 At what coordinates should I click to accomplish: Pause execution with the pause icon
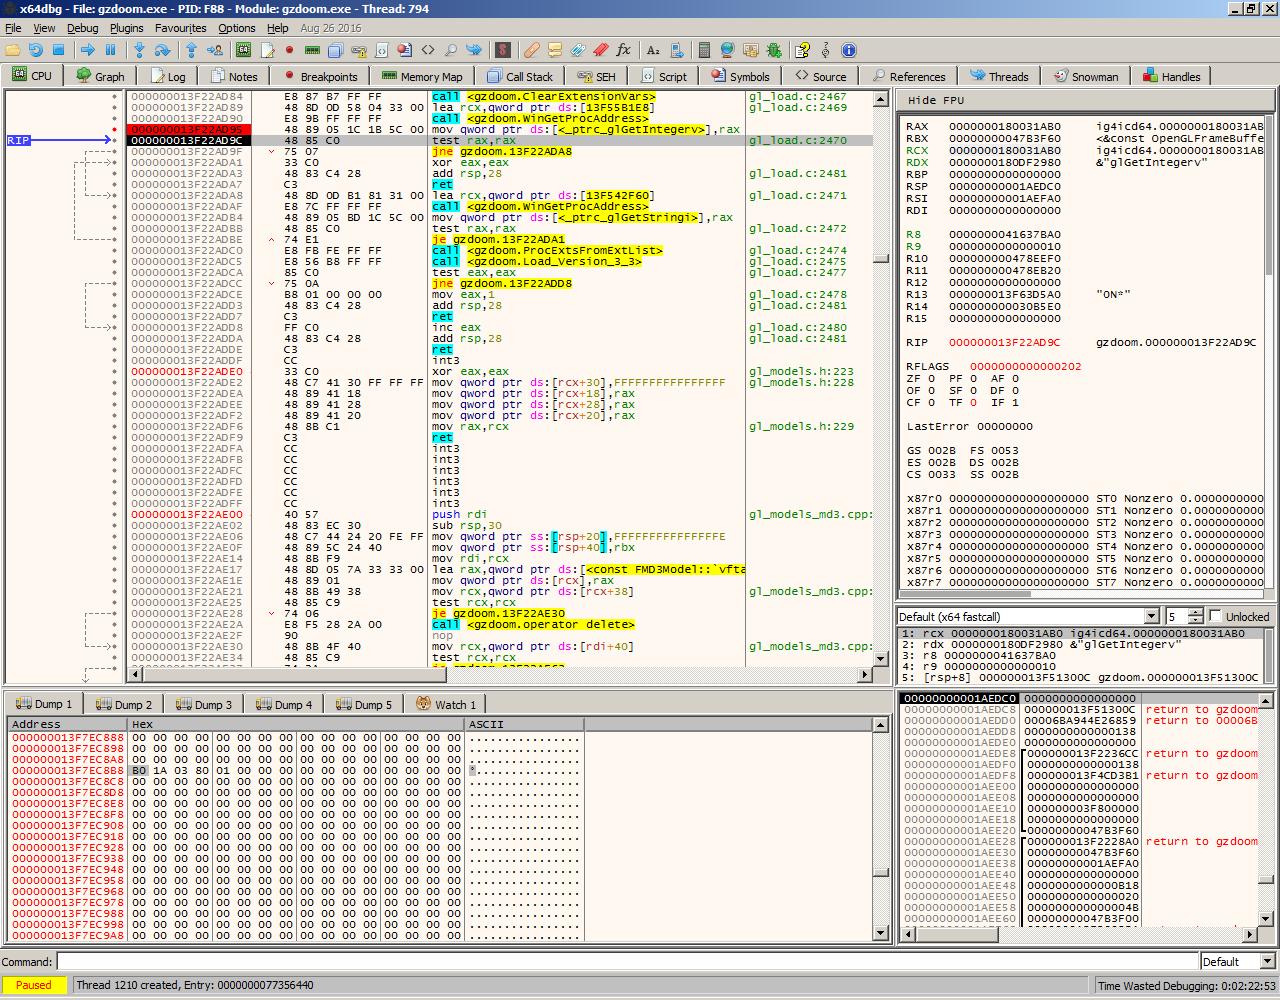point(110,49)
